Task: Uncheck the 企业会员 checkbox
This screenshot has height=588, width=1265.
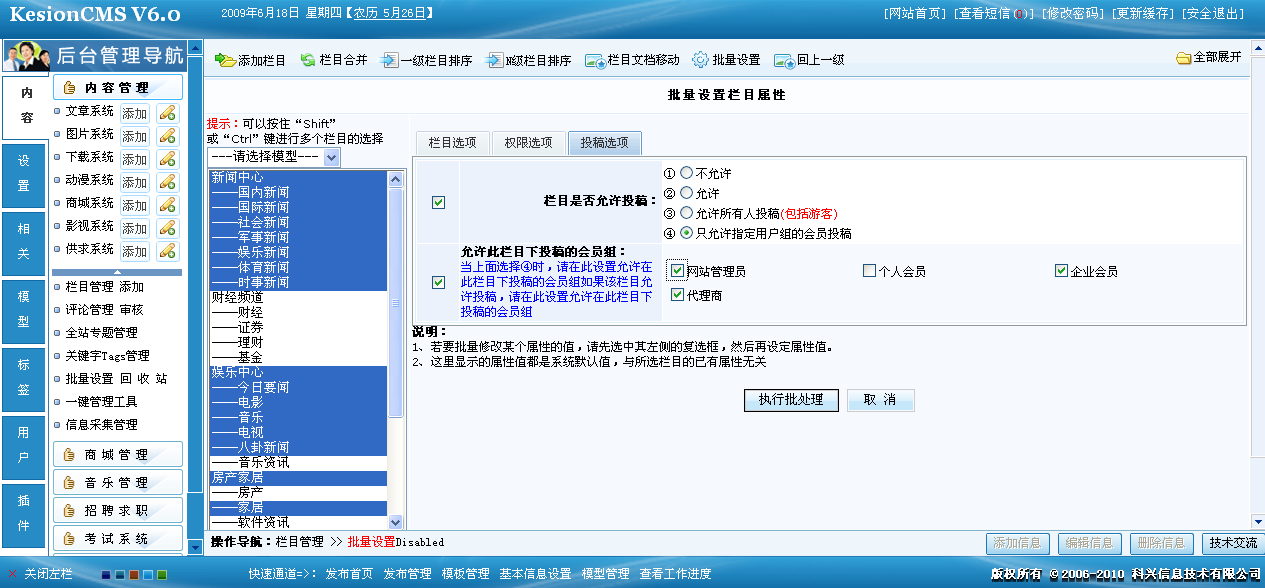Action: pos(1061,271)
